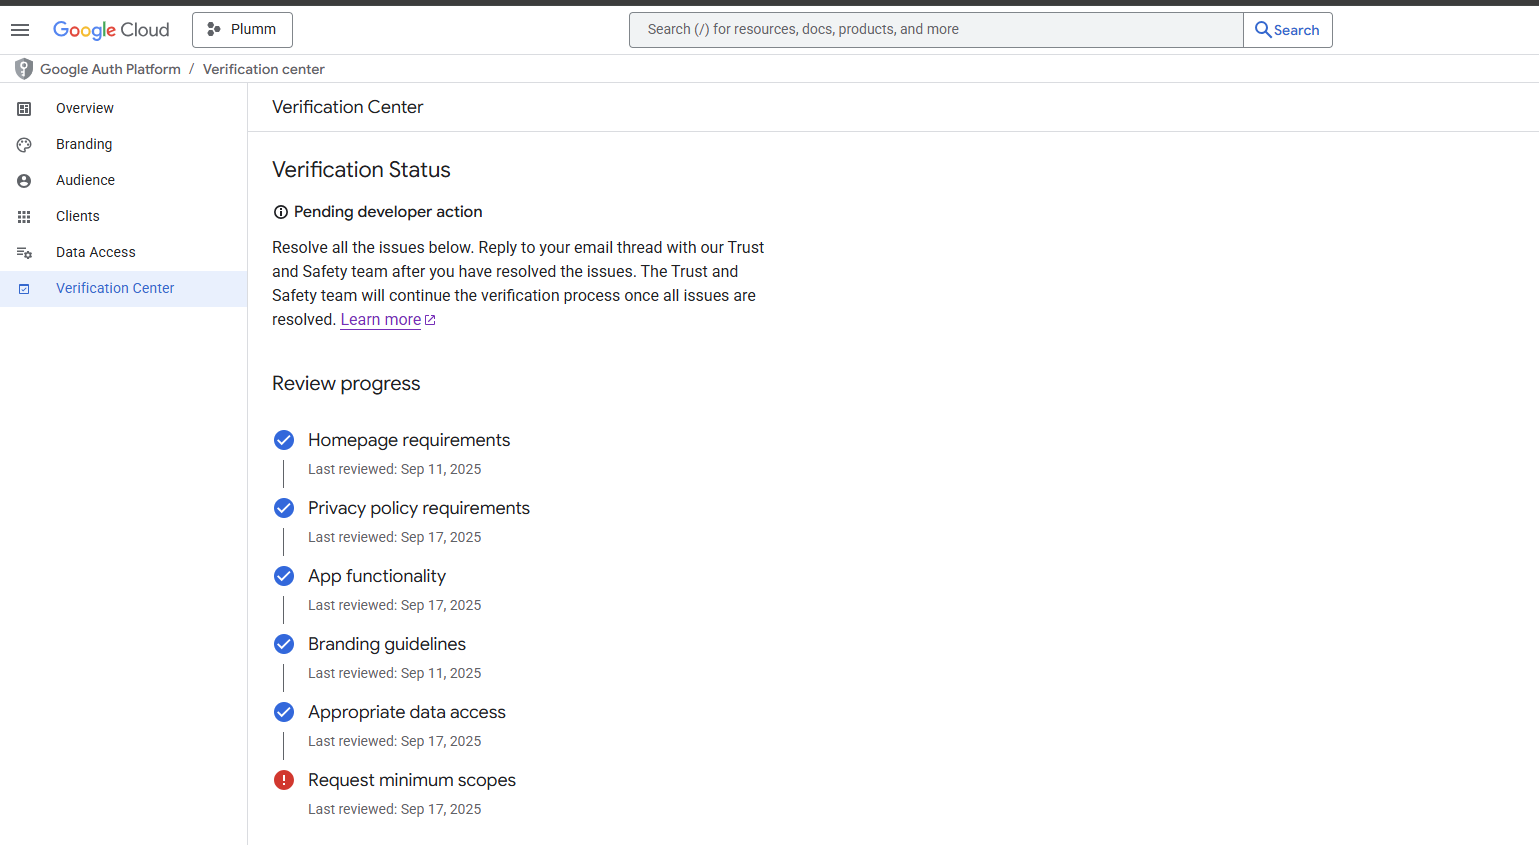Click the Branding palette icon
This screenshot has width=1539, height=845.
[x=24, y=144]
